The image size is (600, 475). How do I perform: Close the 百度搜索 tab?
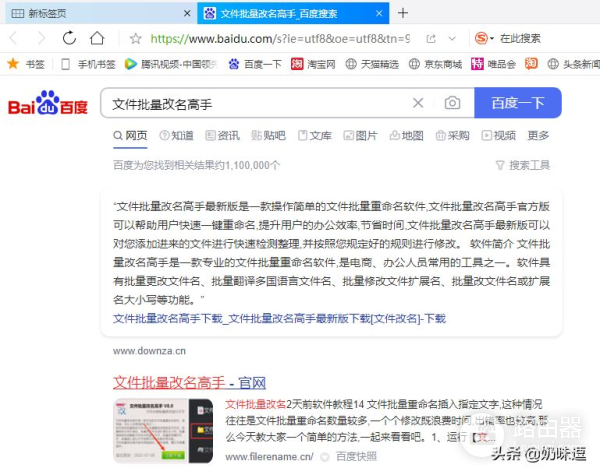[379, 14]
